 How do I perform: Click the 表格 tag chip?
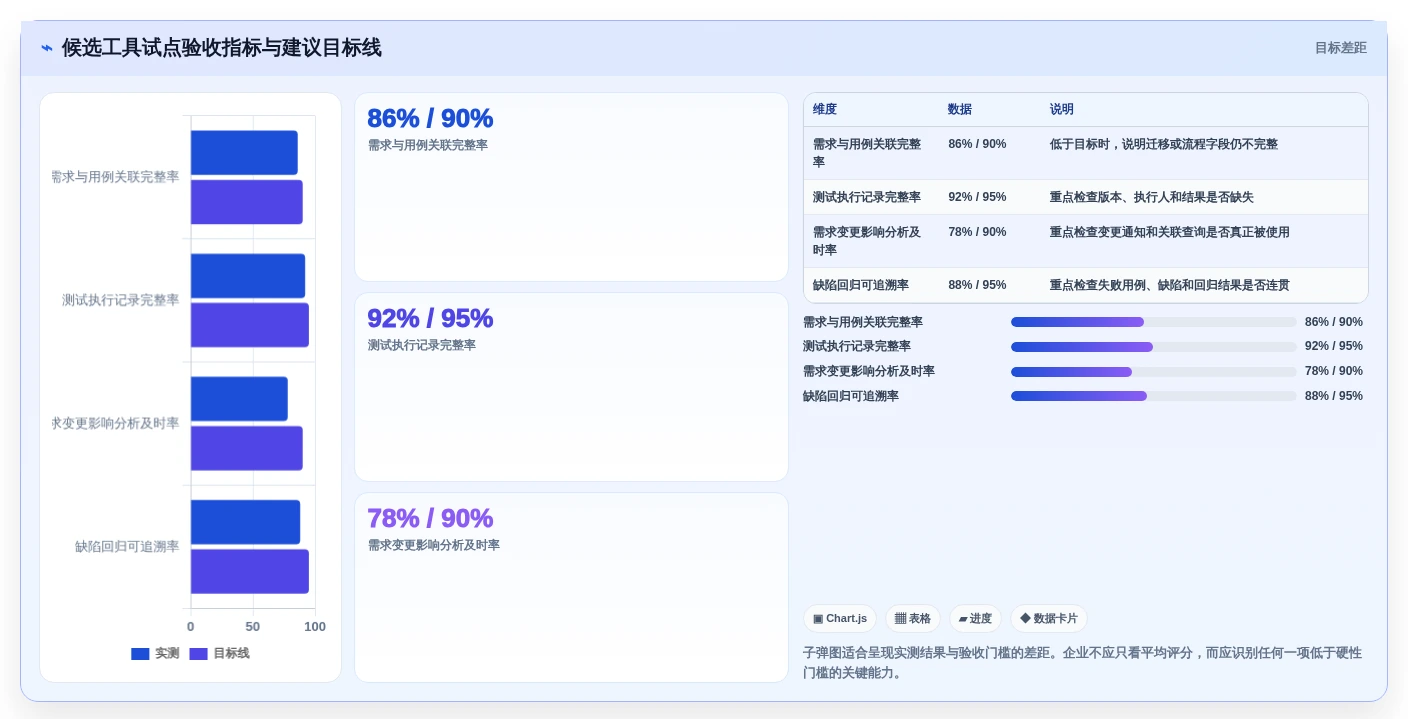[x=913, y=619]
